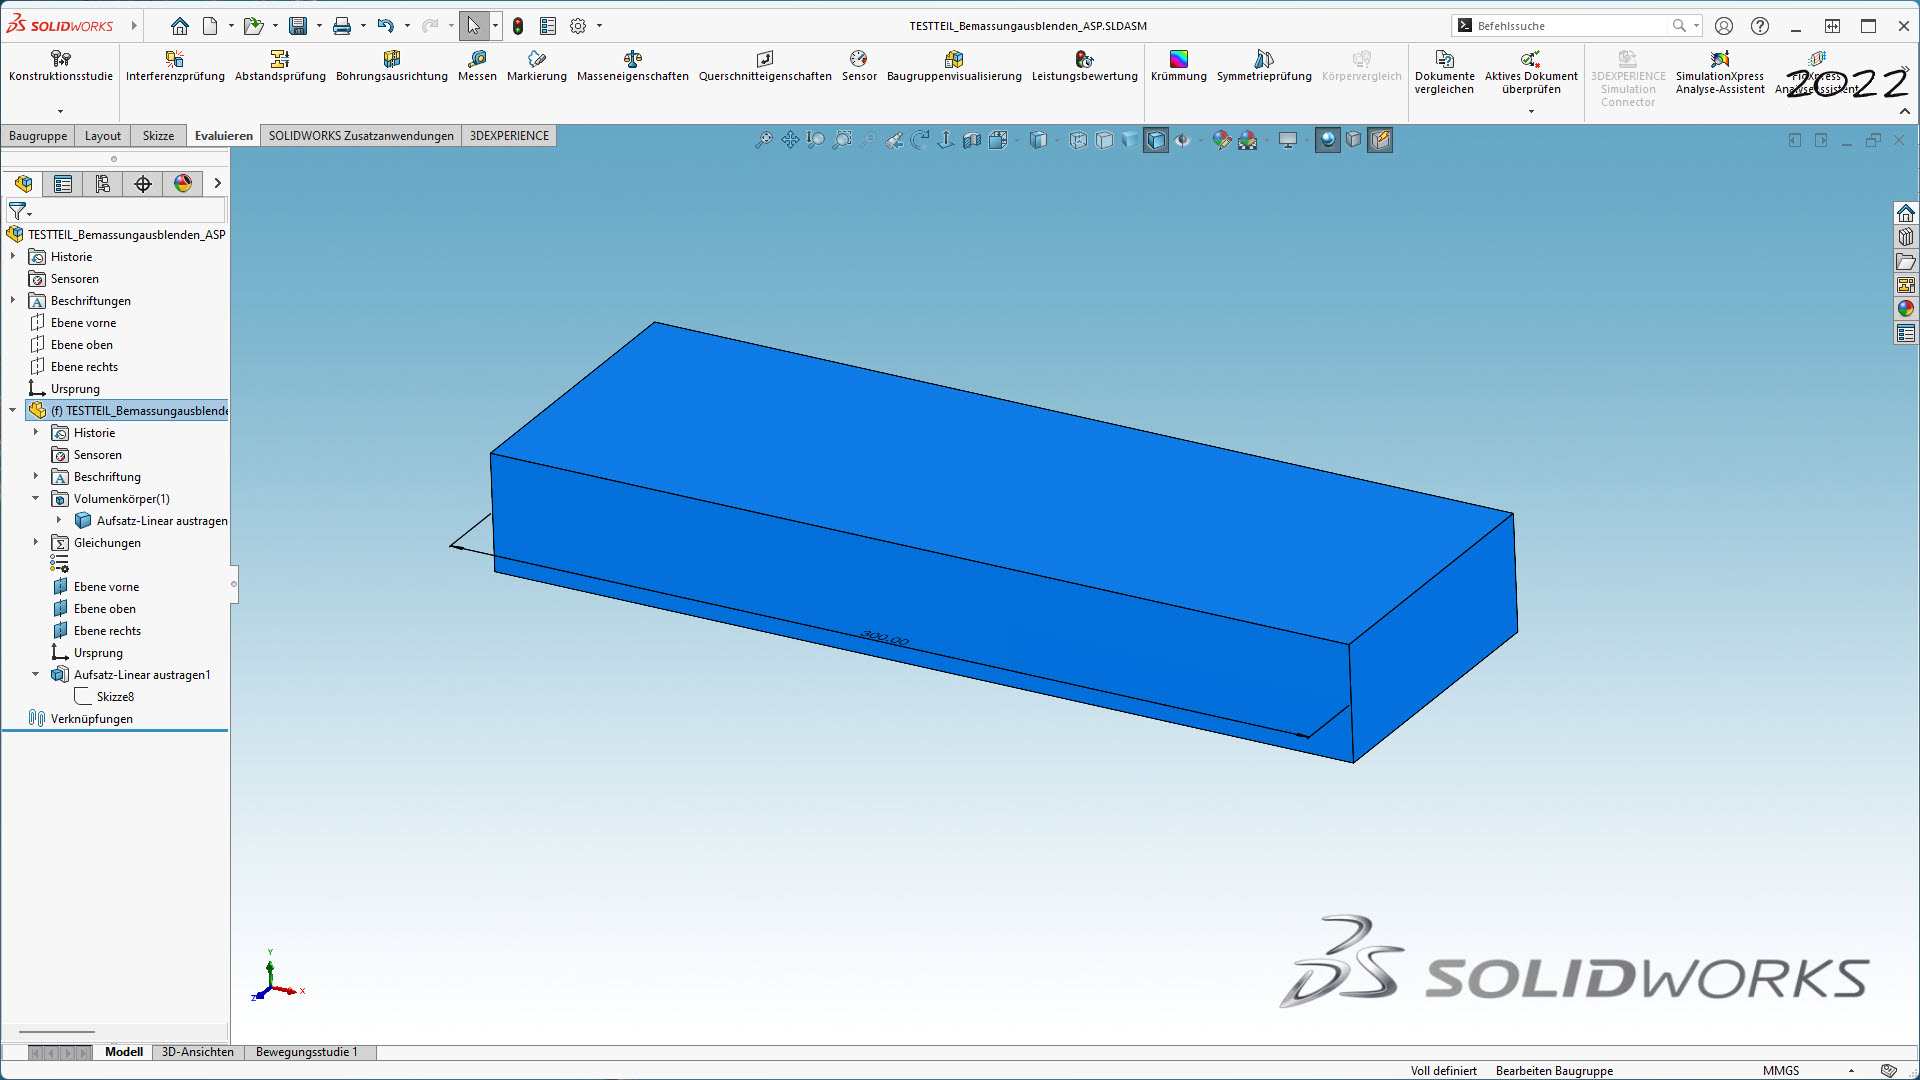Toggle shaded with edges display

point(1156,140)
